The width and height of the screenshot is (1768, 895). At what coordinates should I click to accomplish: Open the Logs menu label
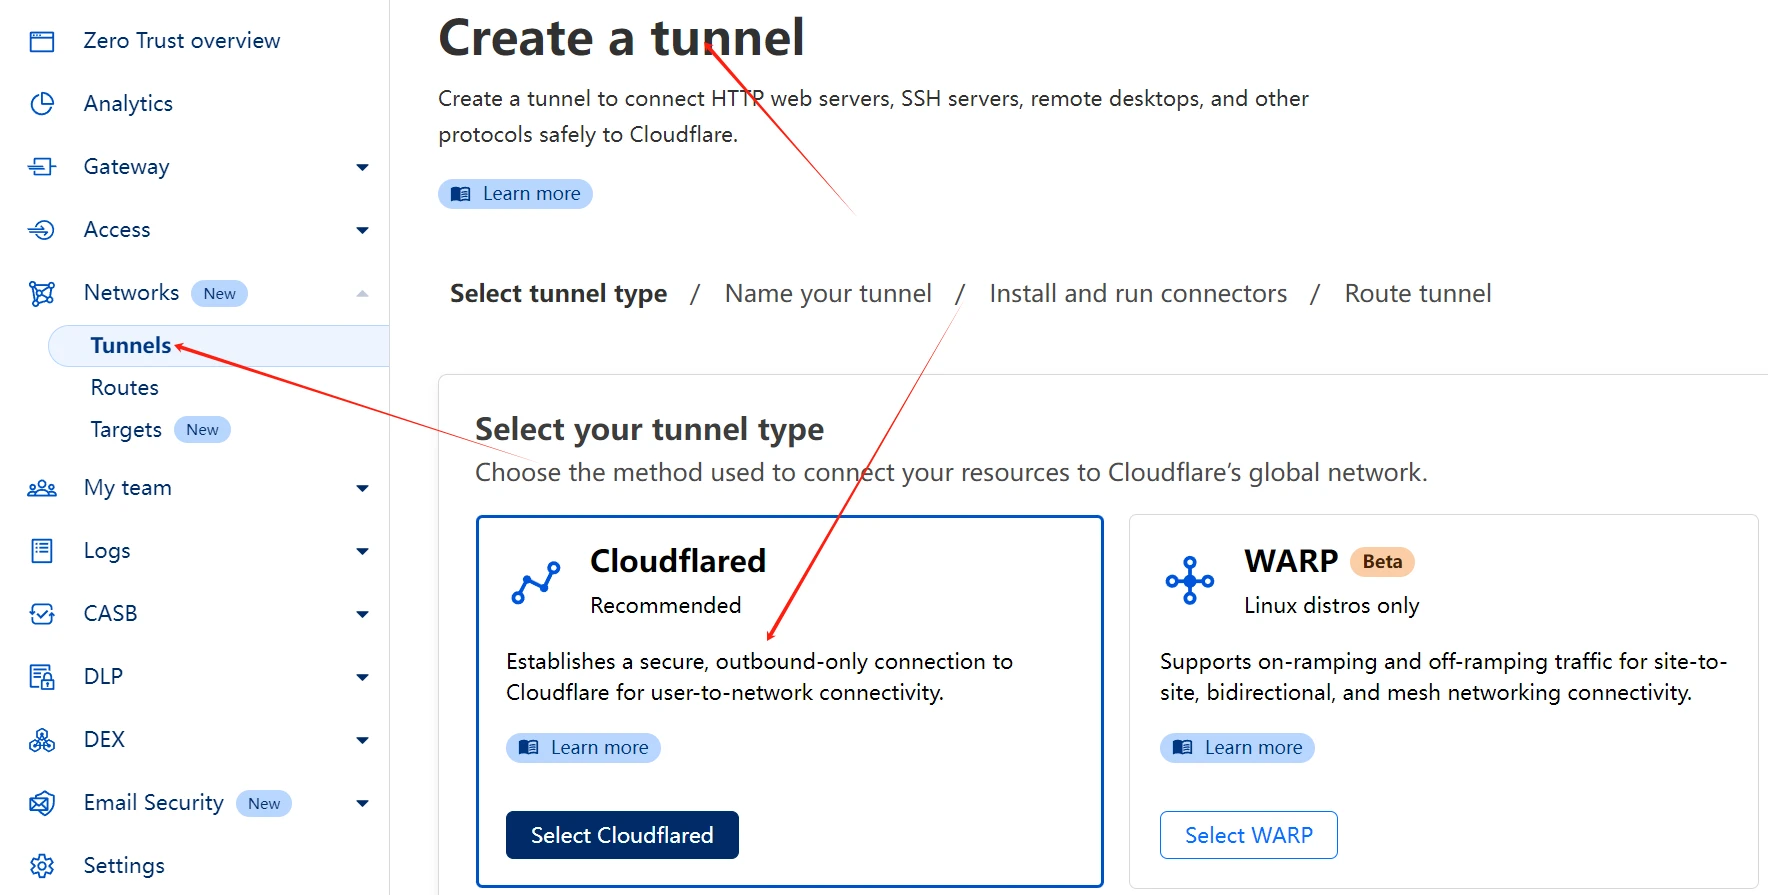click(x=107, y=551)
